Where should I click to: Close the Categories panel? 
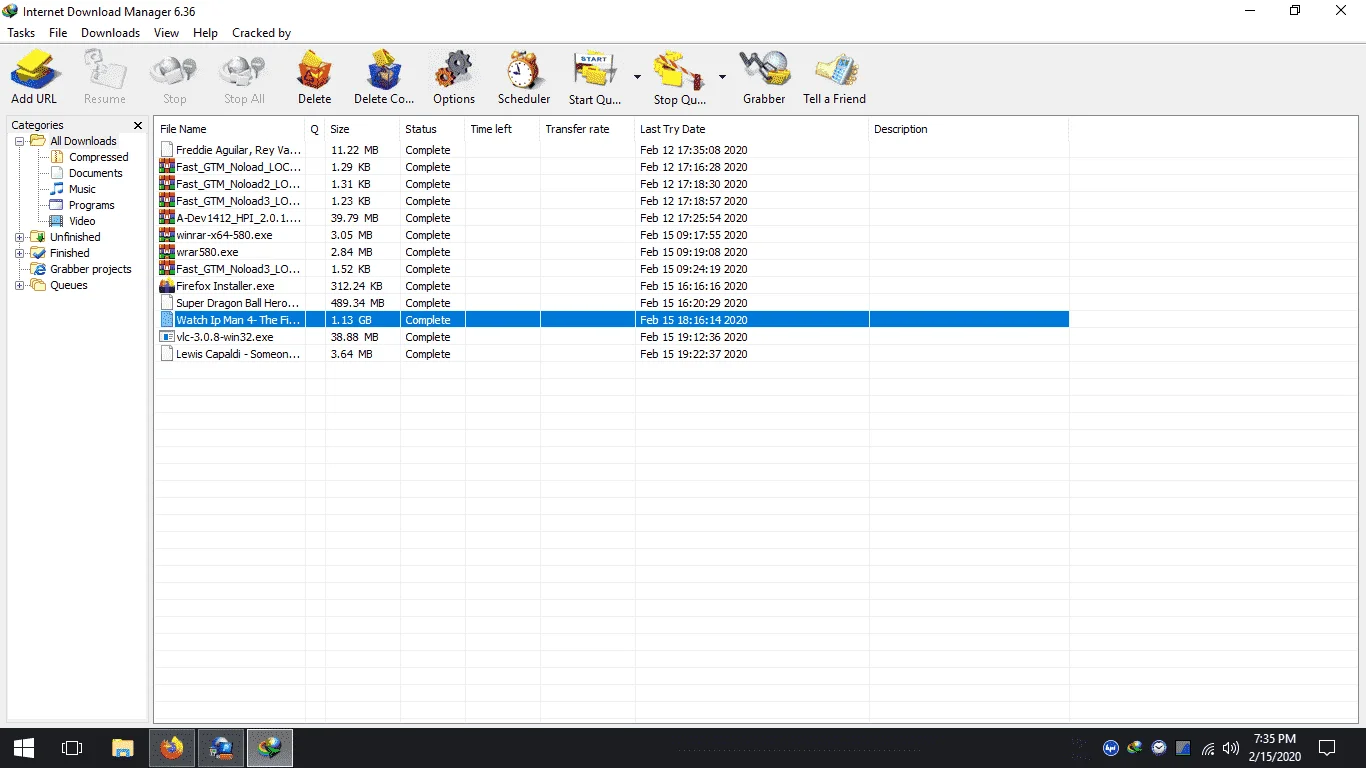[138, 125]
